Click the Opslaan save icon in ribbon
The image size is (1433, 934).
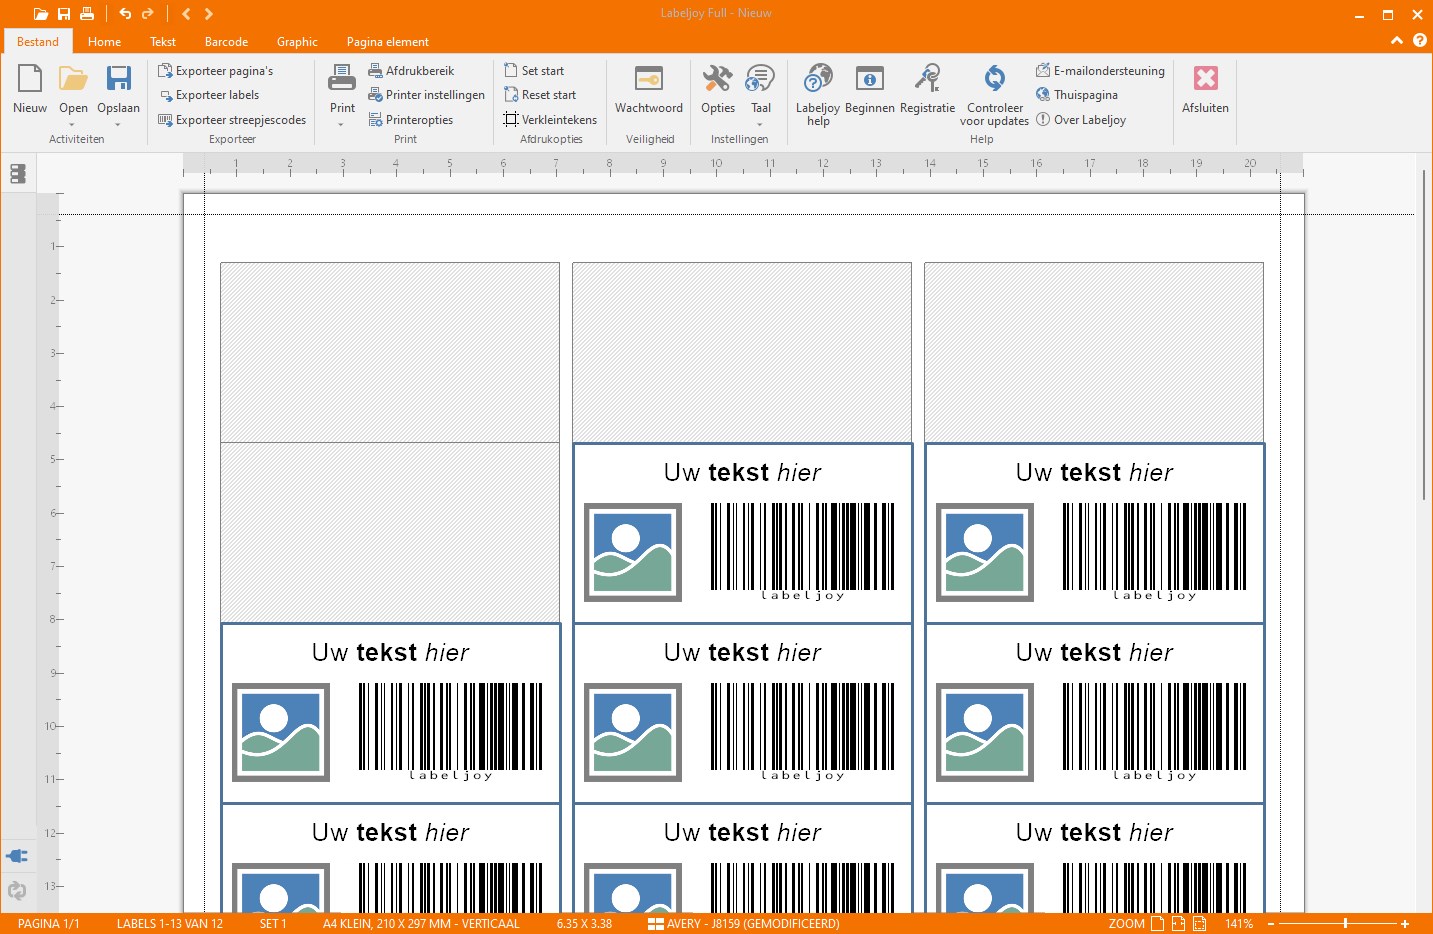[x=119, y=79]
